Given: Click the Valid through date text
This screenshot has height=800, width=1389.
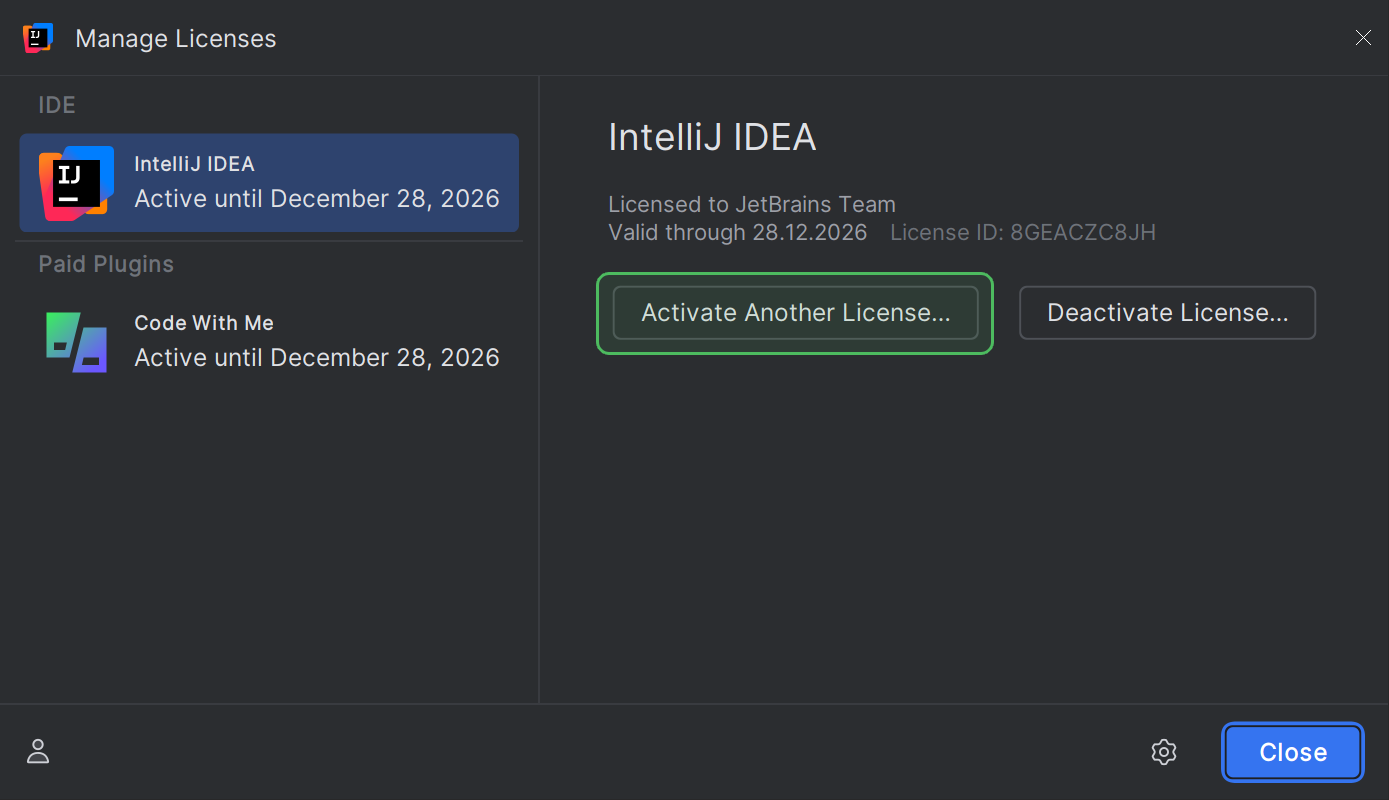Looking at the screenshot, I should click(x=737, y=232).
